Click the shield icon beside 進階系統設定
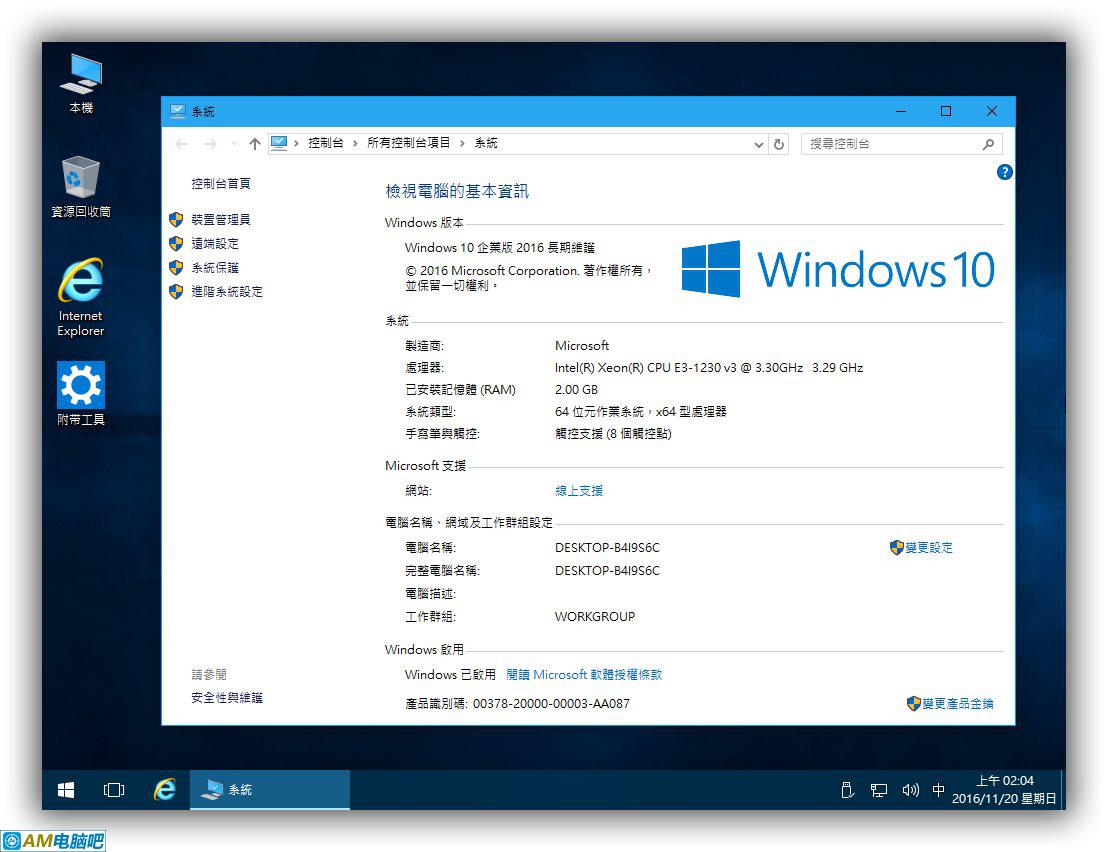Screen dimensions: 1108x852 tap(176, 292)
